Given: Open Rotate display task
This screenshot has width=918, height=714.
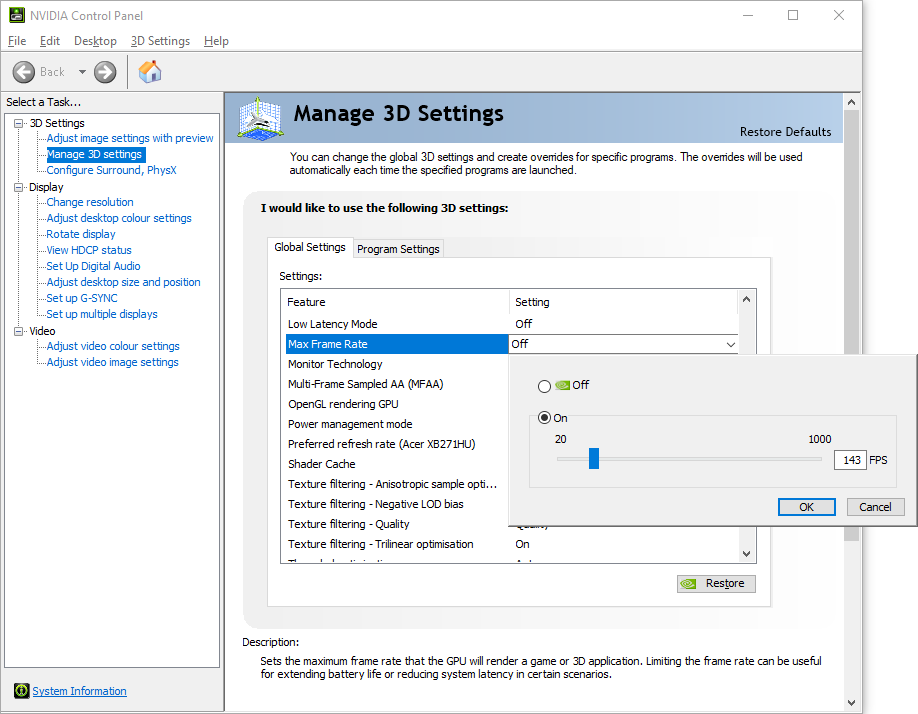Looking at the screenshot, I should [x=81, y=234].
